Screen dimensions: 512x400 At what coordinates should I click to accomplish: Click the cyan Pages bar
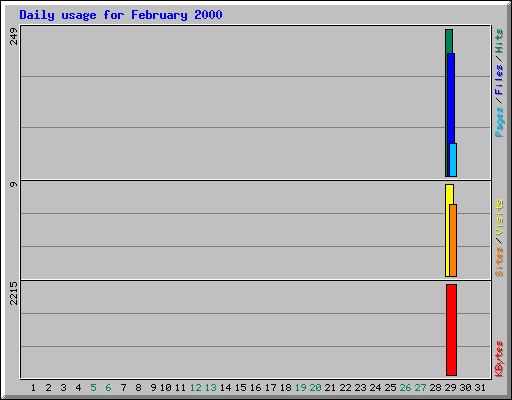coord(453,160)
